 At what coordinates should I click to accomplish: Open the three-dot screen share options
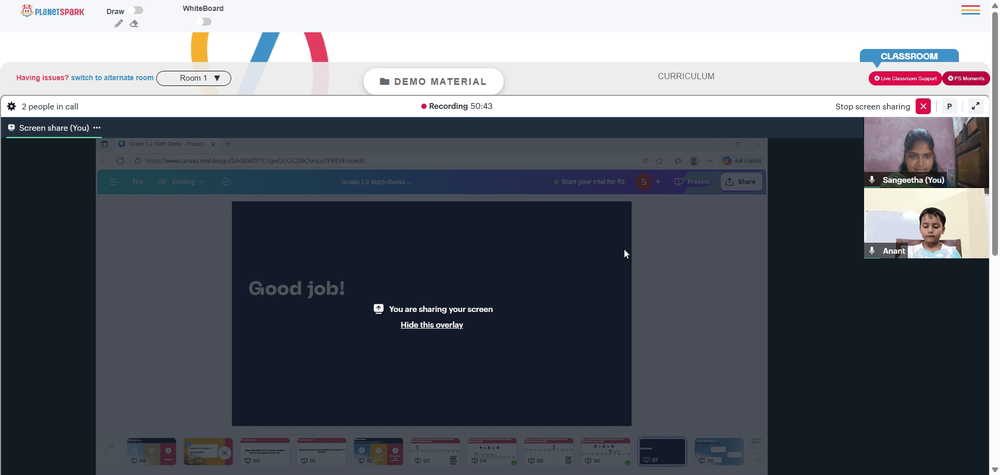(97, 128)
